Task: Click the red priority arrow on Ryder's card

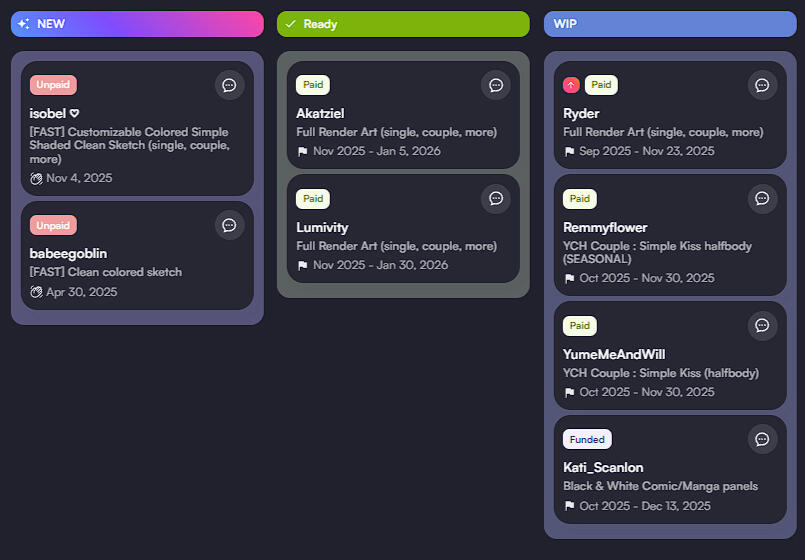Action: coord(571,85)
